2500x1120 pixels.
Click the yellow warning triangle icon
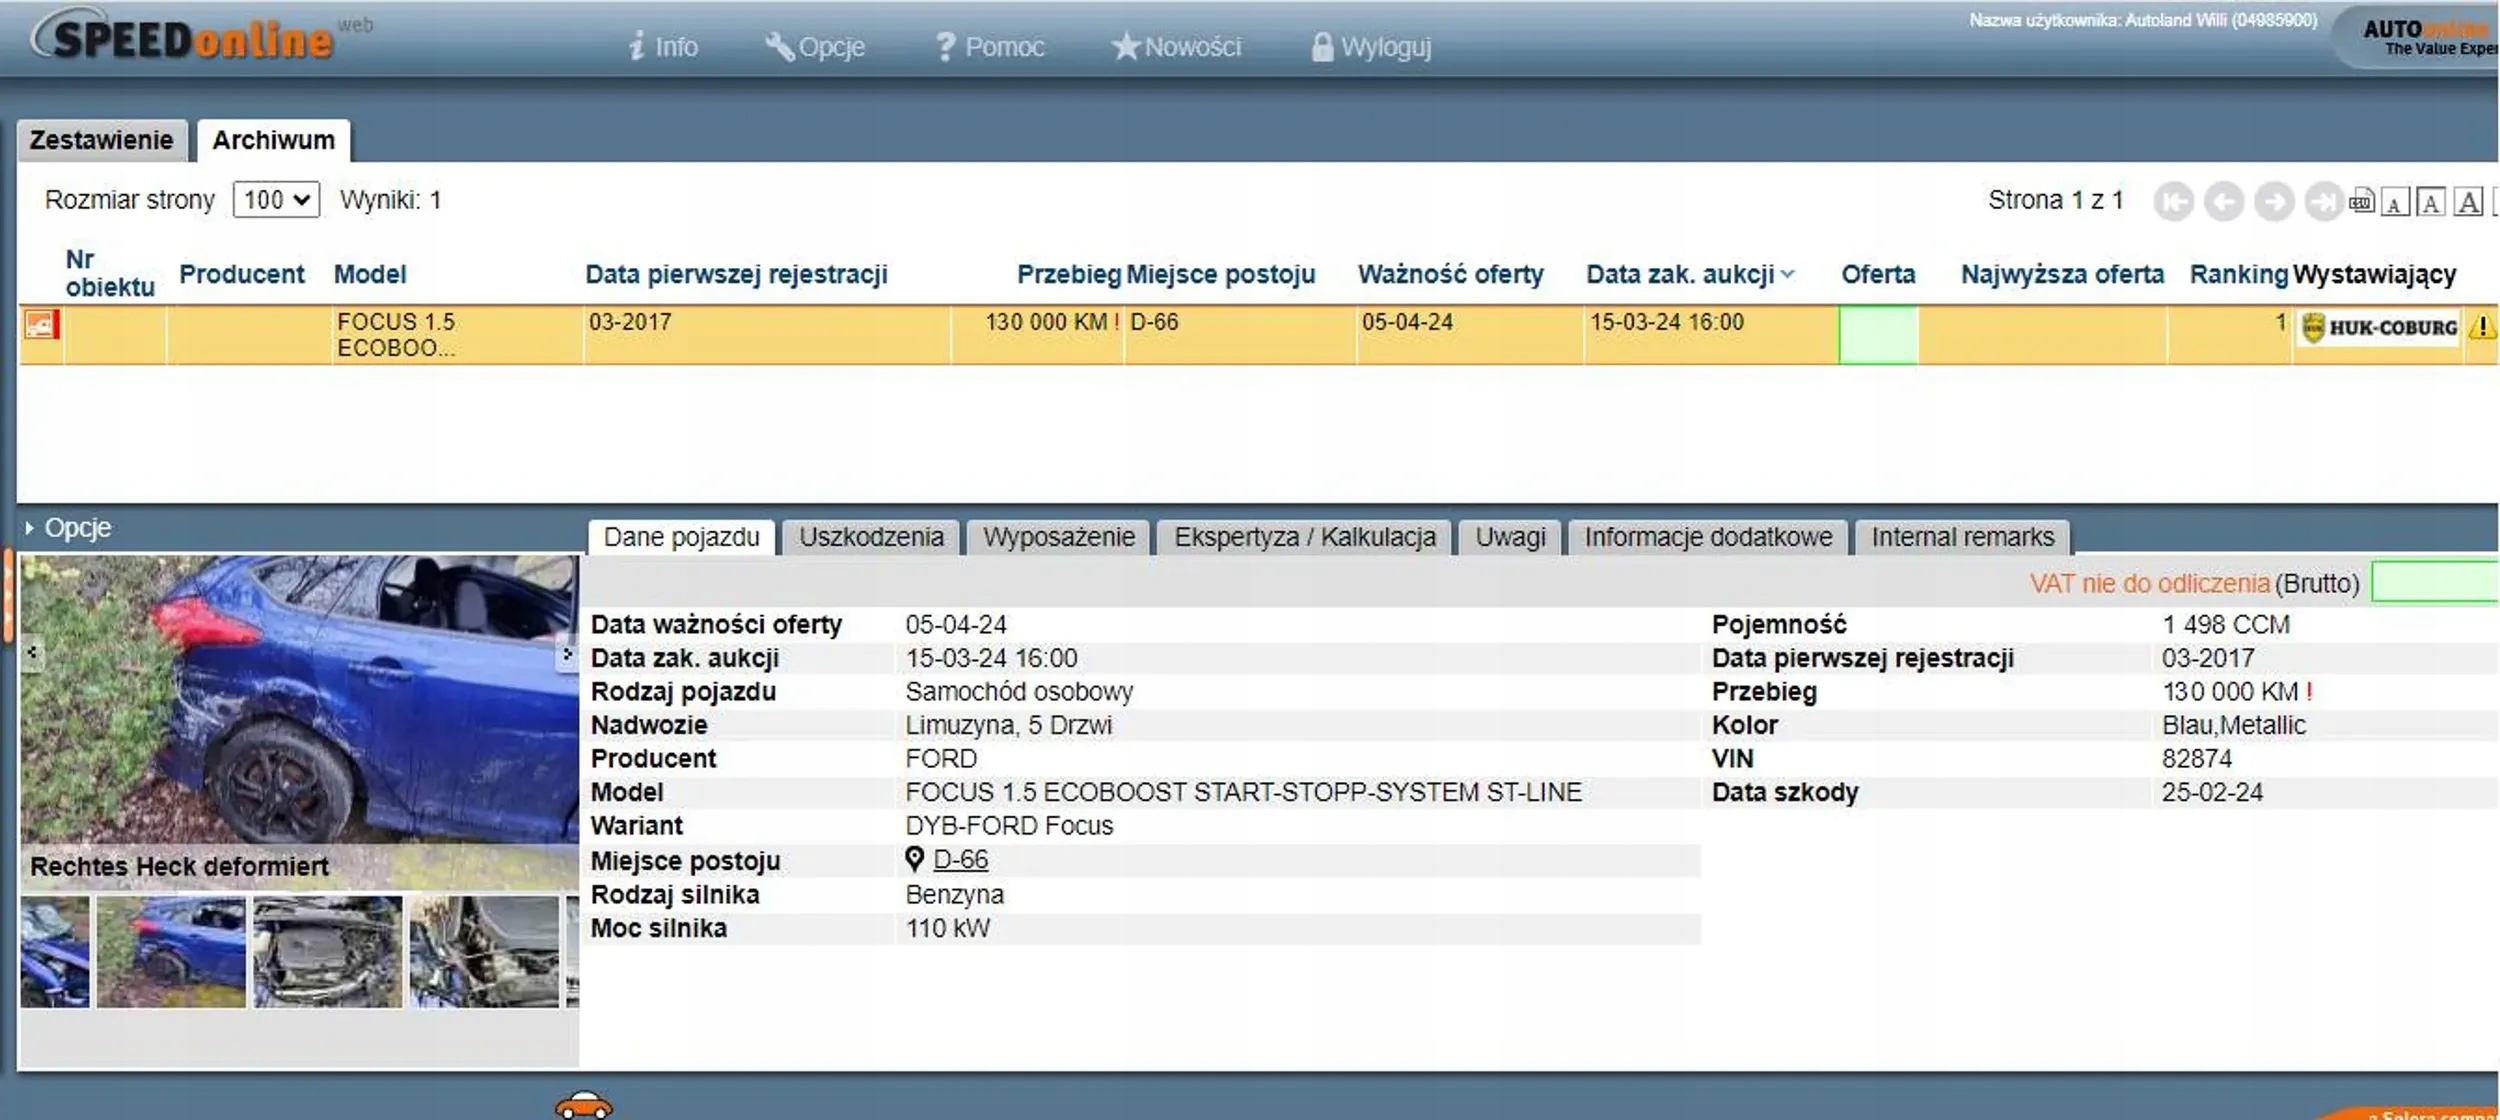(x=2482, y=327)
